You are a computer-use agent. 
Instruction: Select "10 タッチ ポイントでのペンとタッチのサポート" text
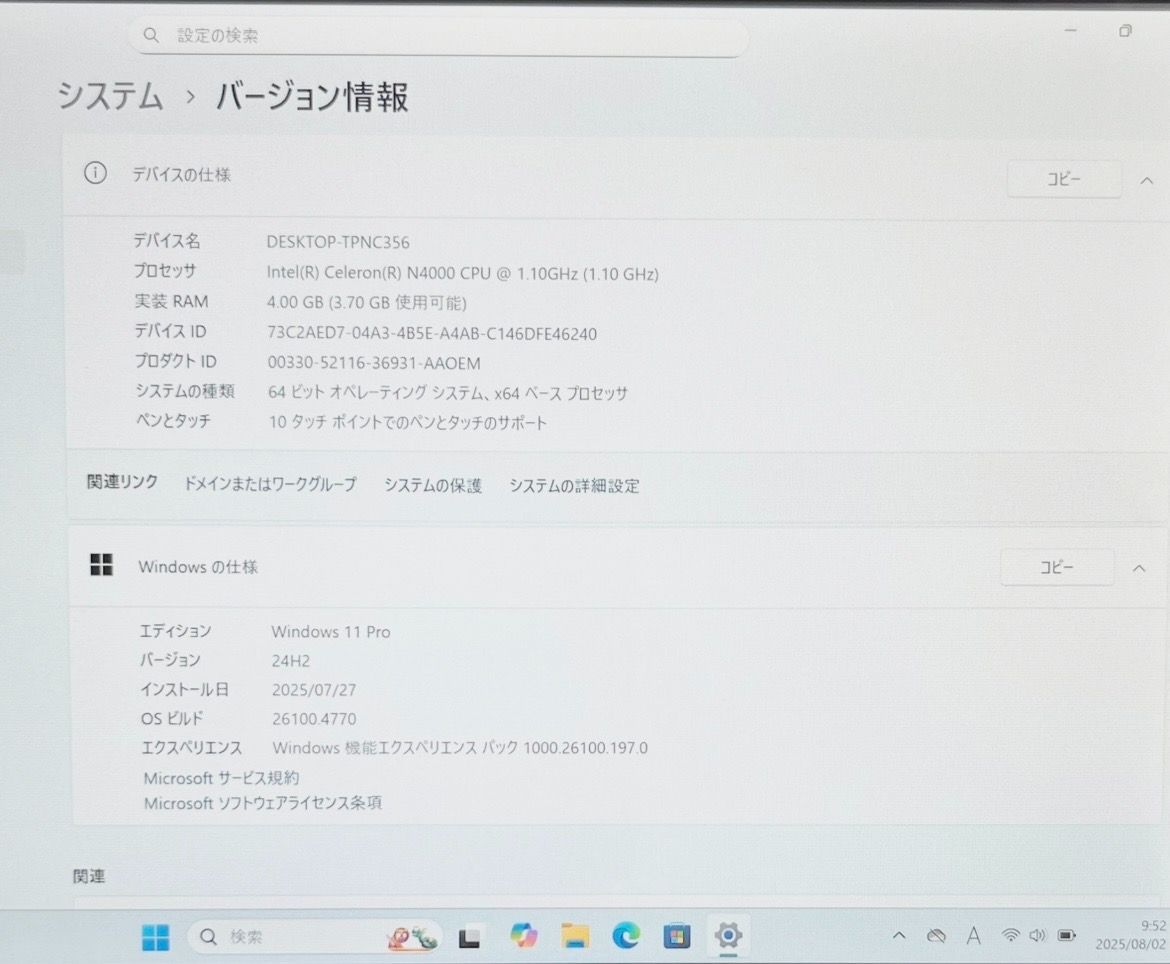tap(407, 422)
